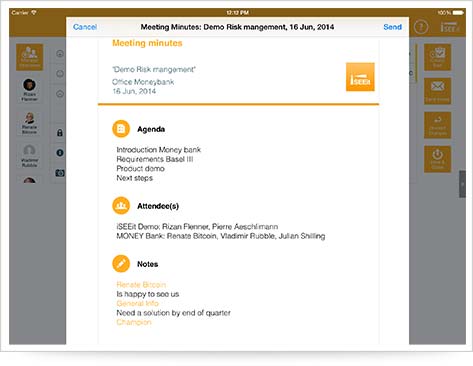Tap the 16 Jun, 2014 date in header
The height and width of the screenshot is (366, 473).
coord(134,91)
